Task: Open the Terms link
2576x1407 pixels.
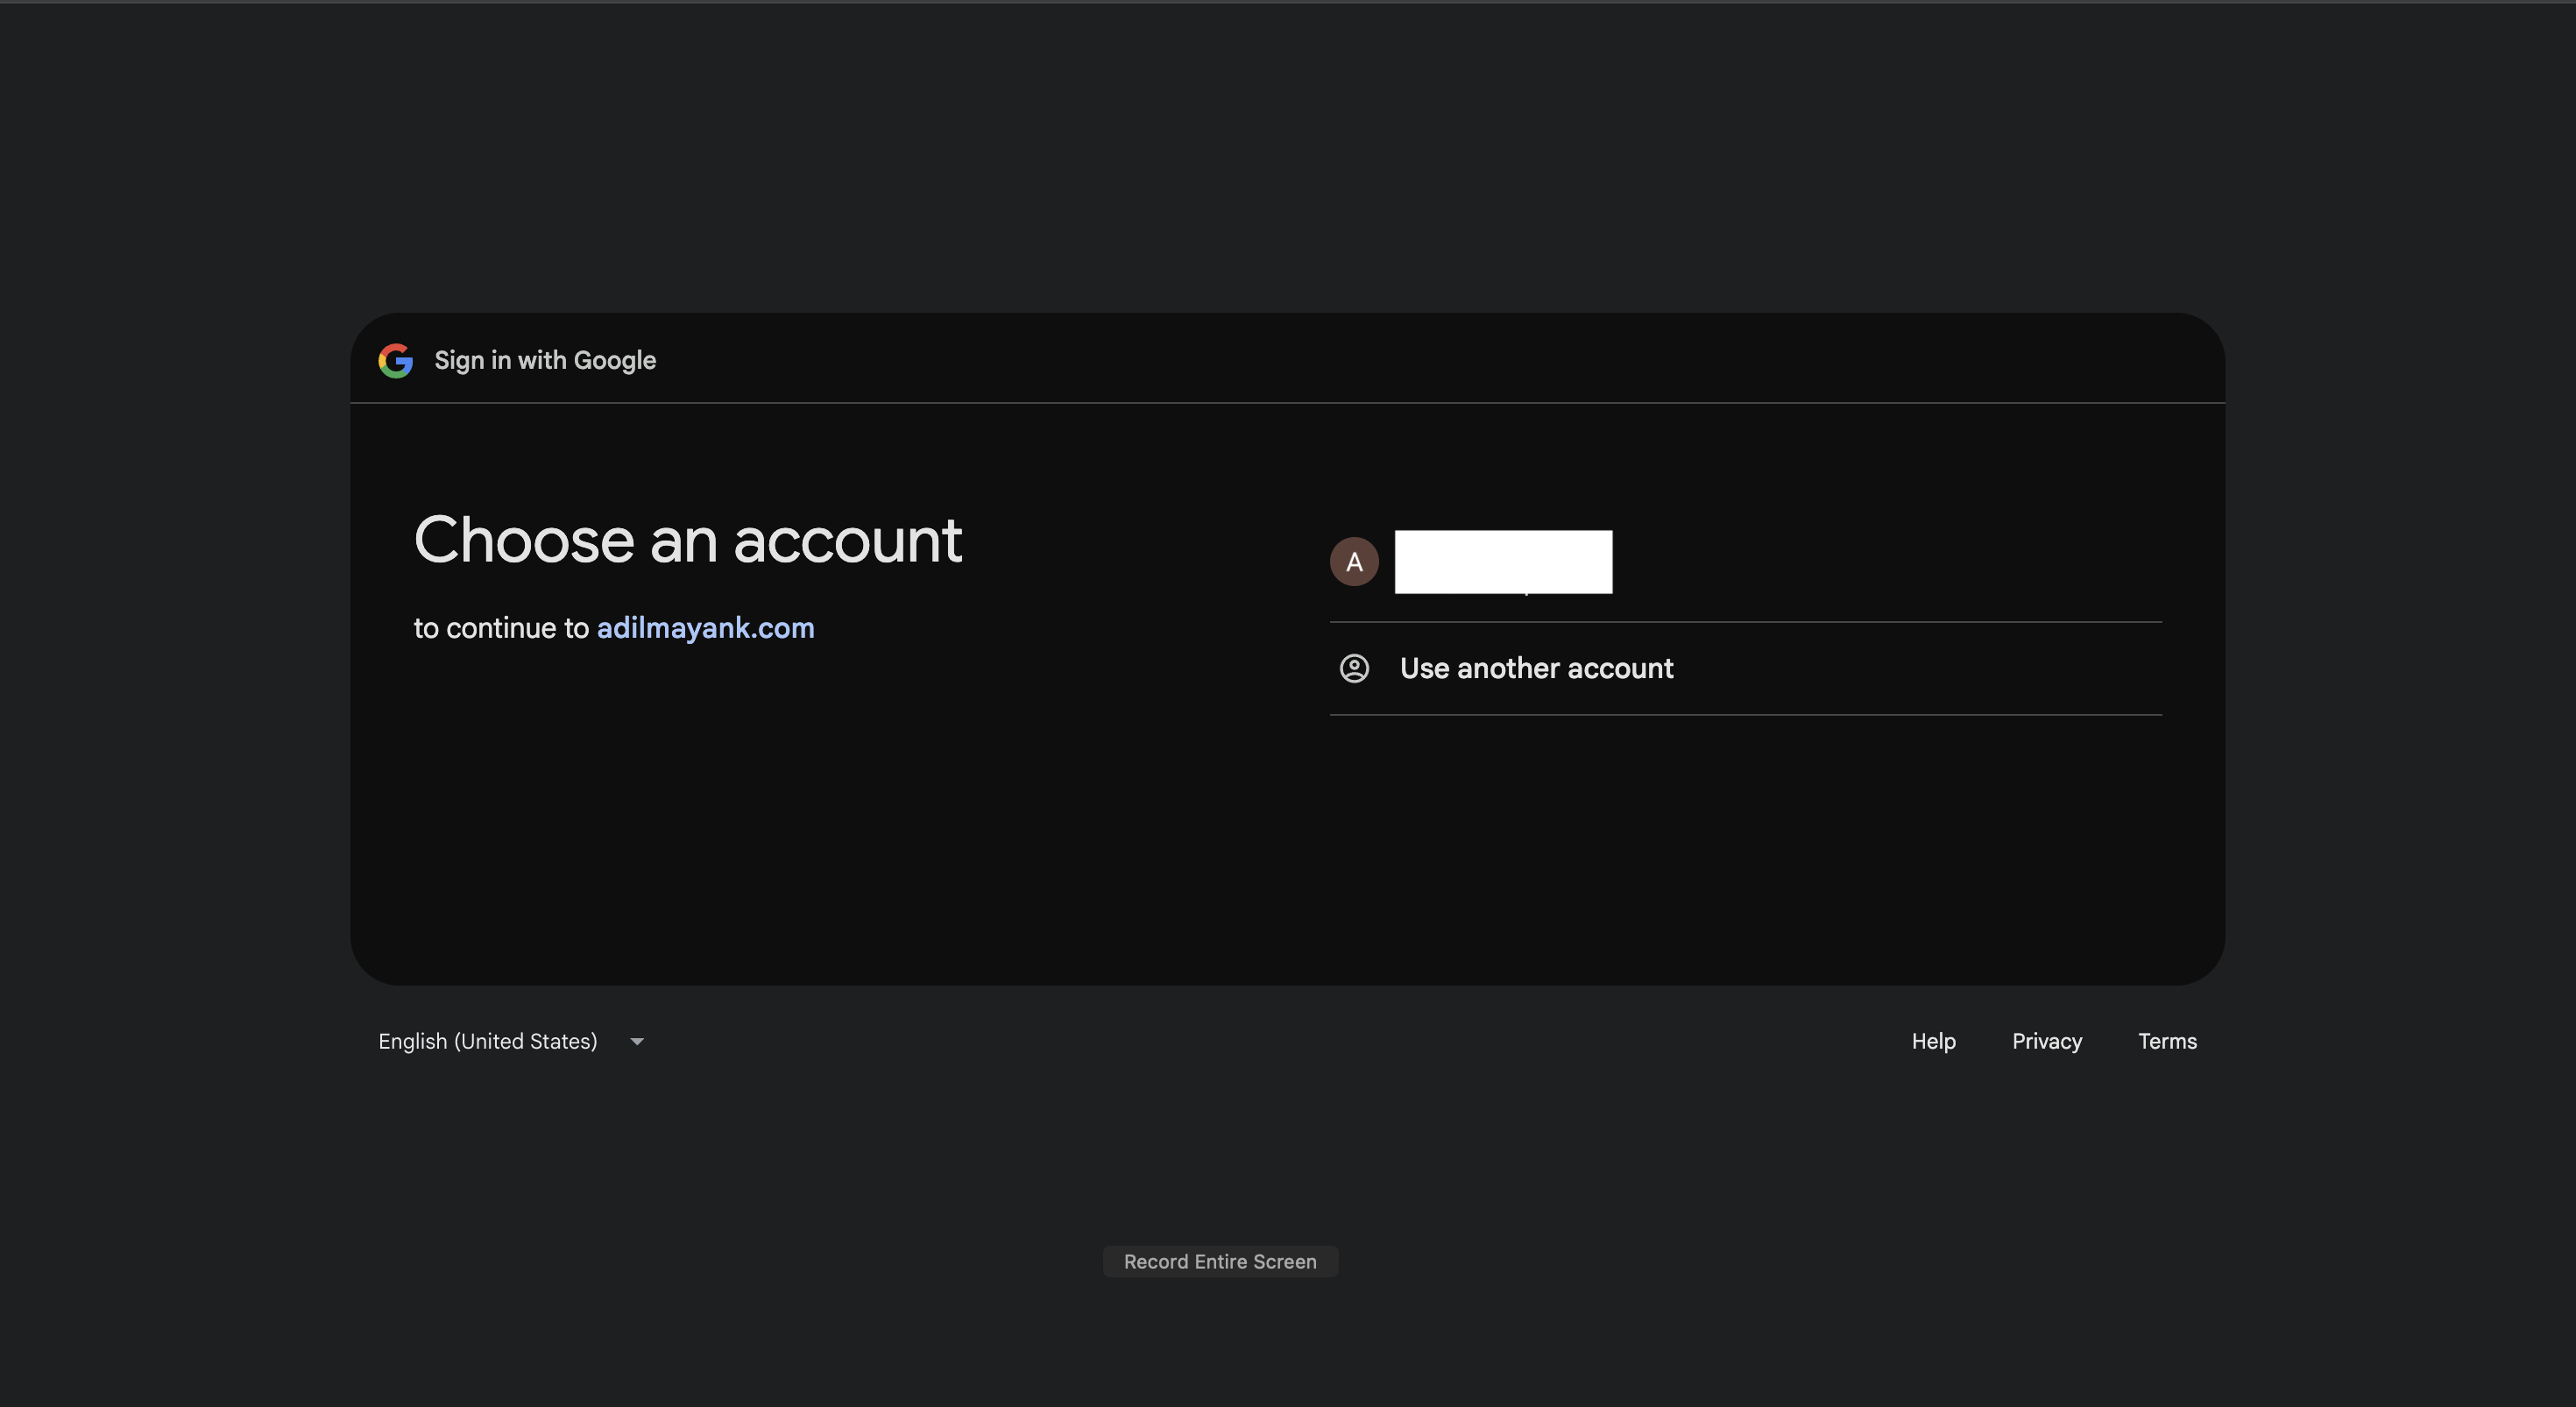Action: click(x=2167, y=1041)
